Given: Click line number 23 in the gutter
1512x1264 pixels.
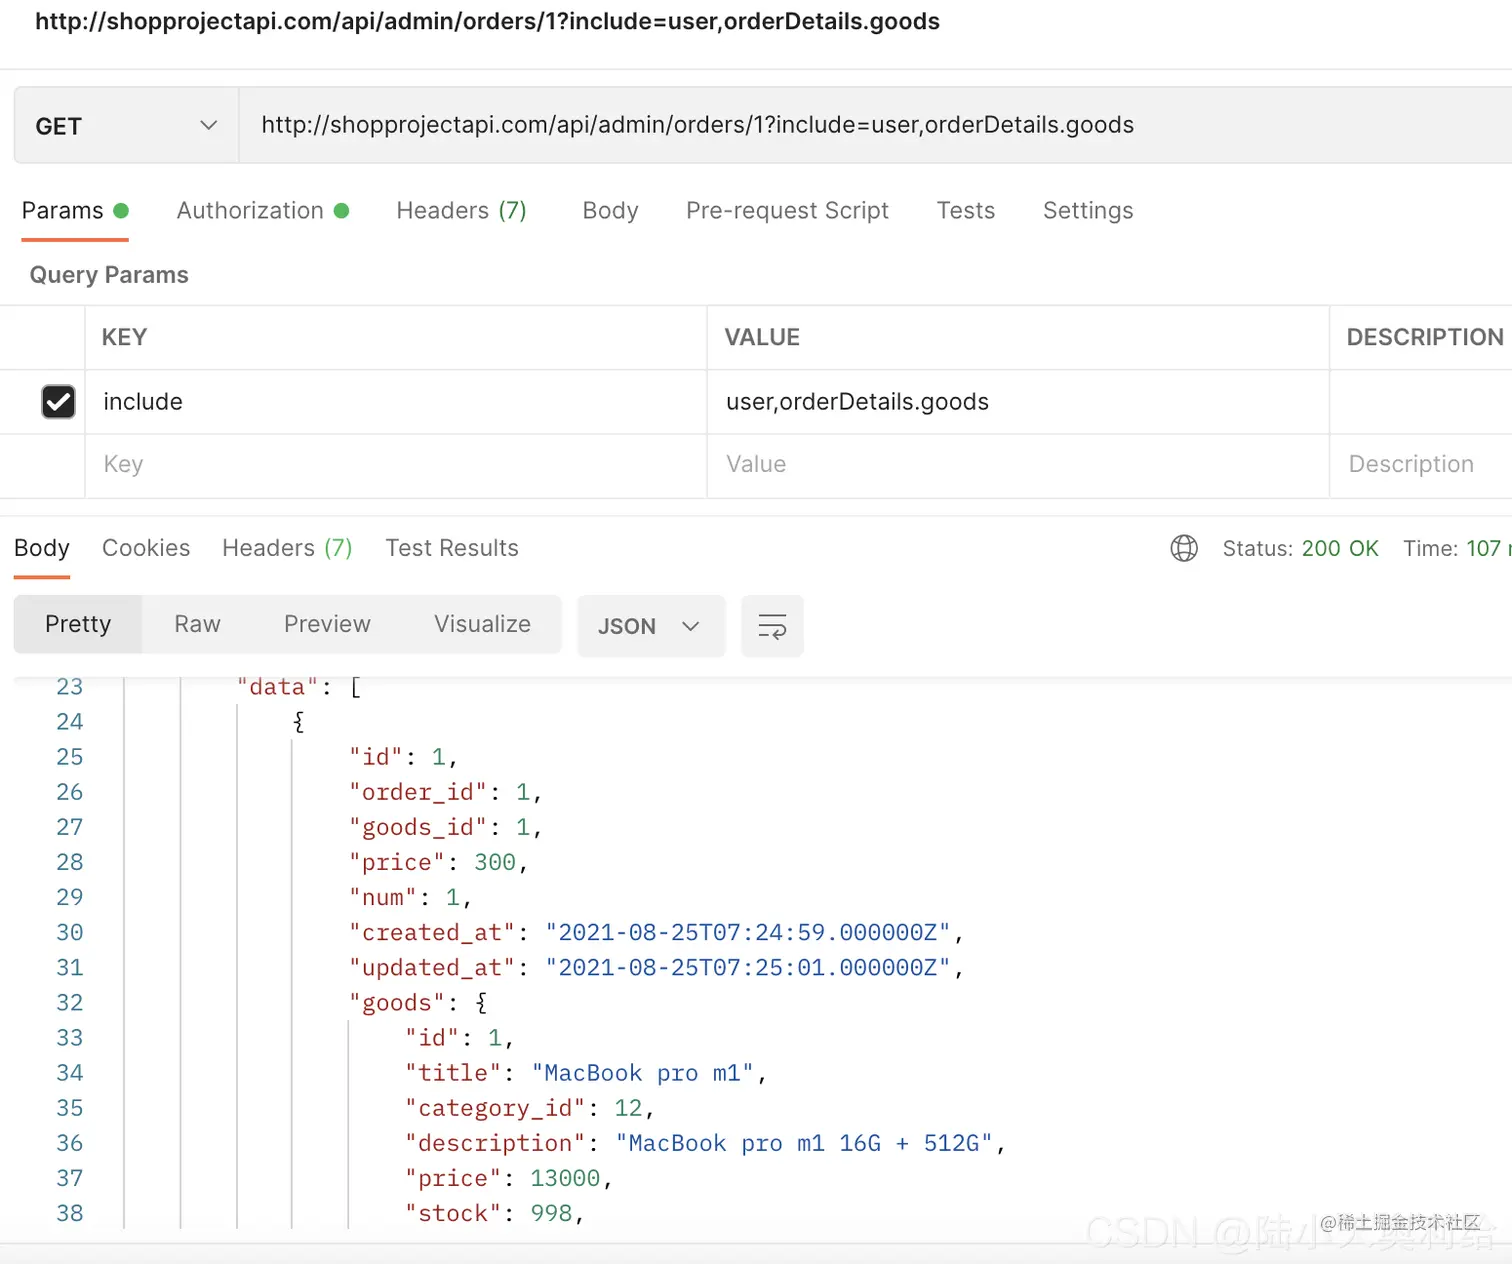Looking at the screenshot, I should [x=70, y=687].
